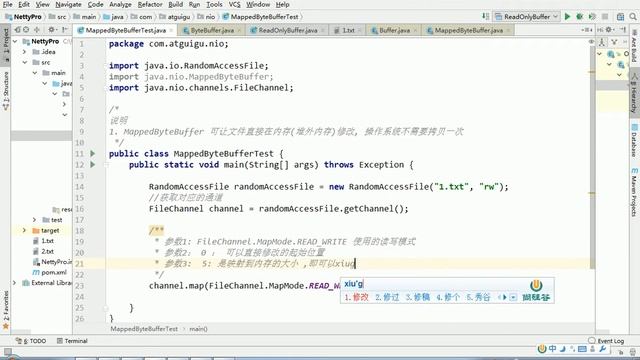The image size is (640, 360).
Task: Switch to MappedByteBuffer.java tab
Action: click(468, 30)
